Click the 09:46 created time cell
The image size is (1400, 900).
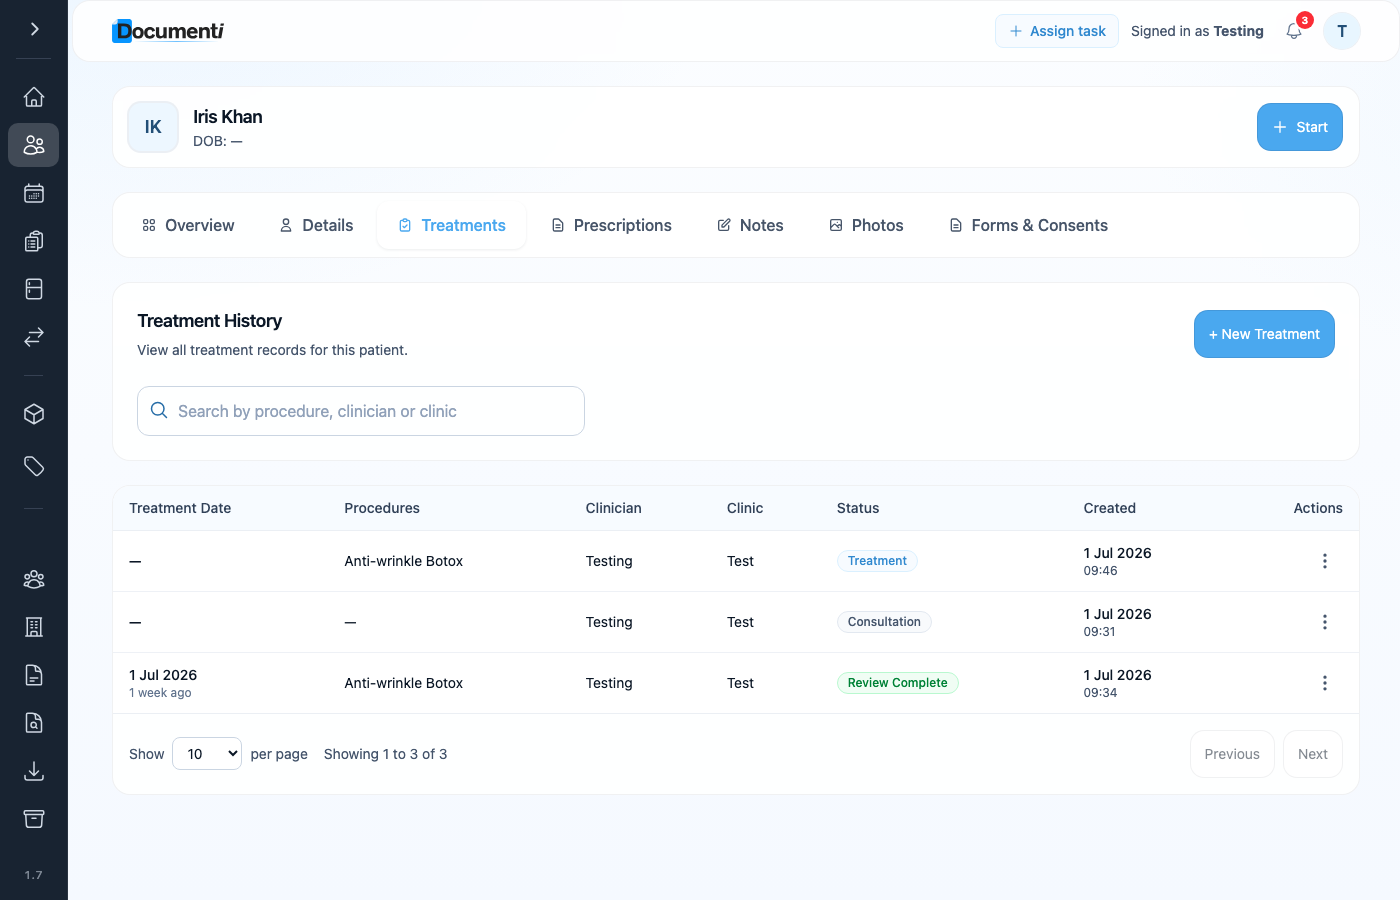coord(1100,571)
